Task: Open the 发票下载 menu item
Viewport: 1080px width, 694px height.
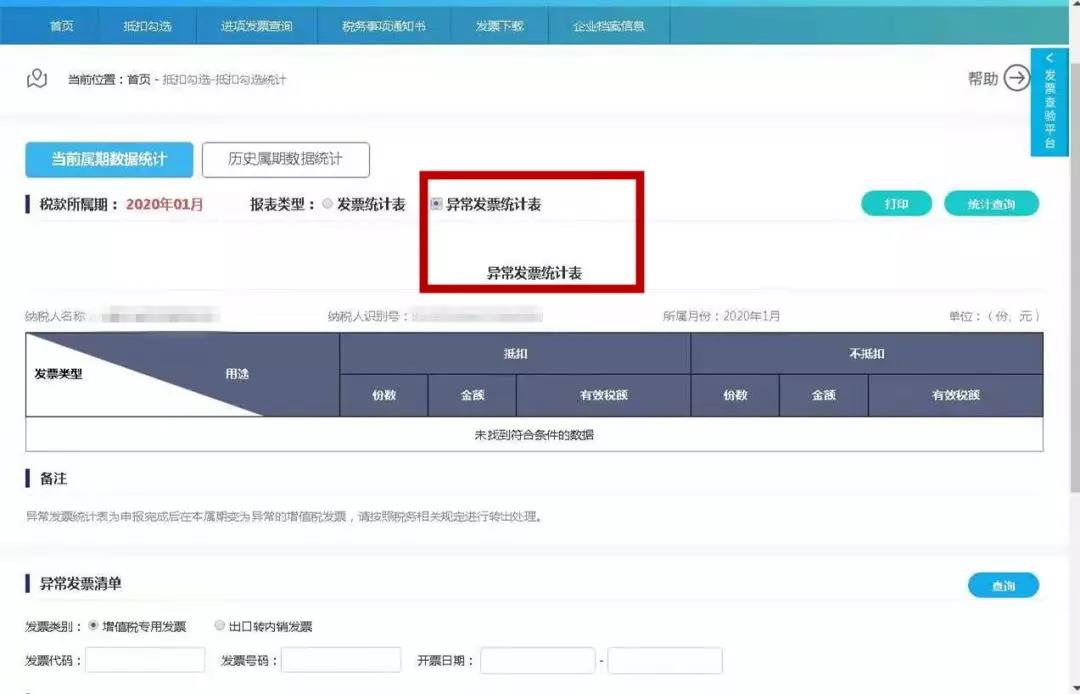Action: point(501,25)
